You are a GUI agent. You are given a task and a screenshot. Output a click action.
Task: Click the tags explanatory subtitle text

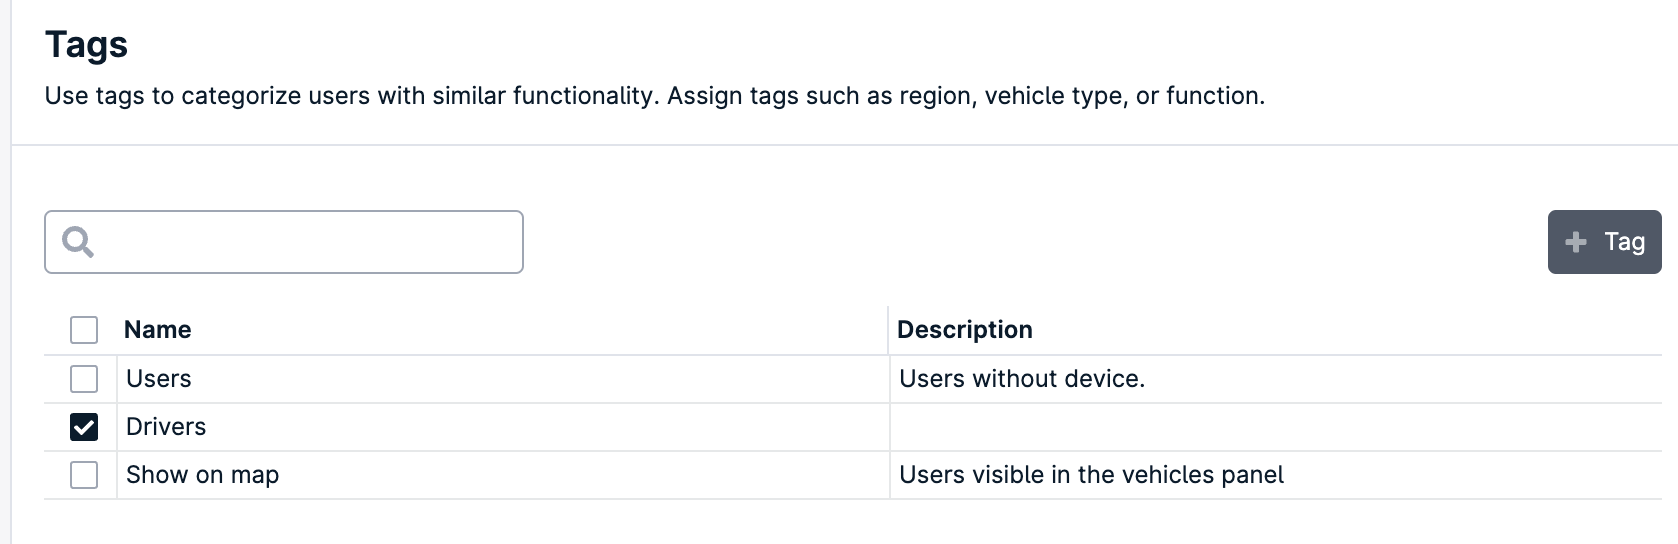[655, 96]
